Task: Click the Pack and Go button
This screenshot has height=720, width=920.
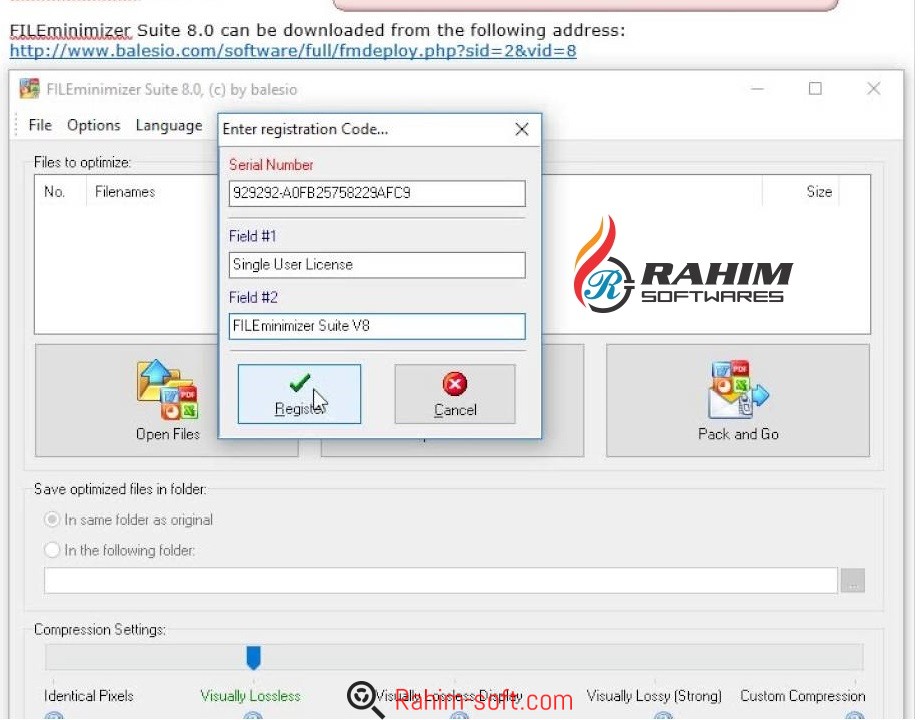Action: (x=738, y=400)
